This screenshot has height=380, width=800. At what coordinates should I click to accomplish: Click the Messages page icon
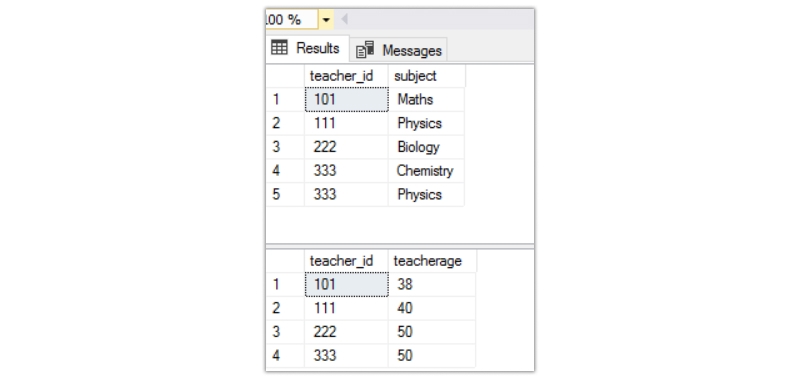tap(365, 50)
